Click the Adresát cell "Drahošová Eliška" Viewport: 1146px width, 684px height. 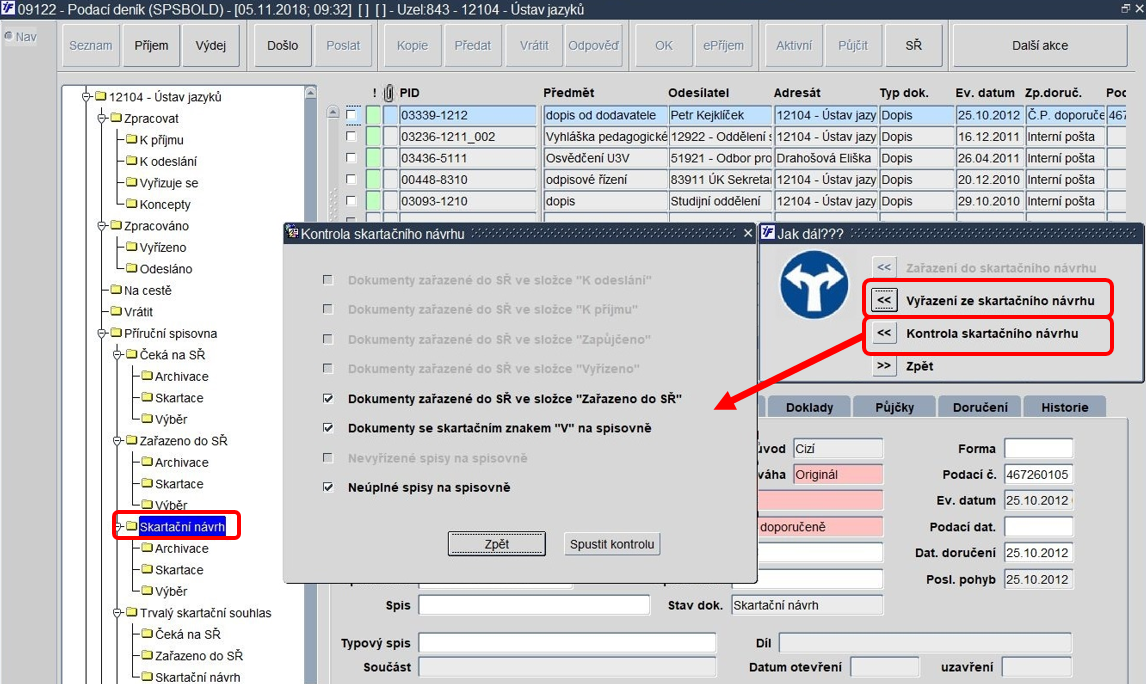[x=826, y=158]
